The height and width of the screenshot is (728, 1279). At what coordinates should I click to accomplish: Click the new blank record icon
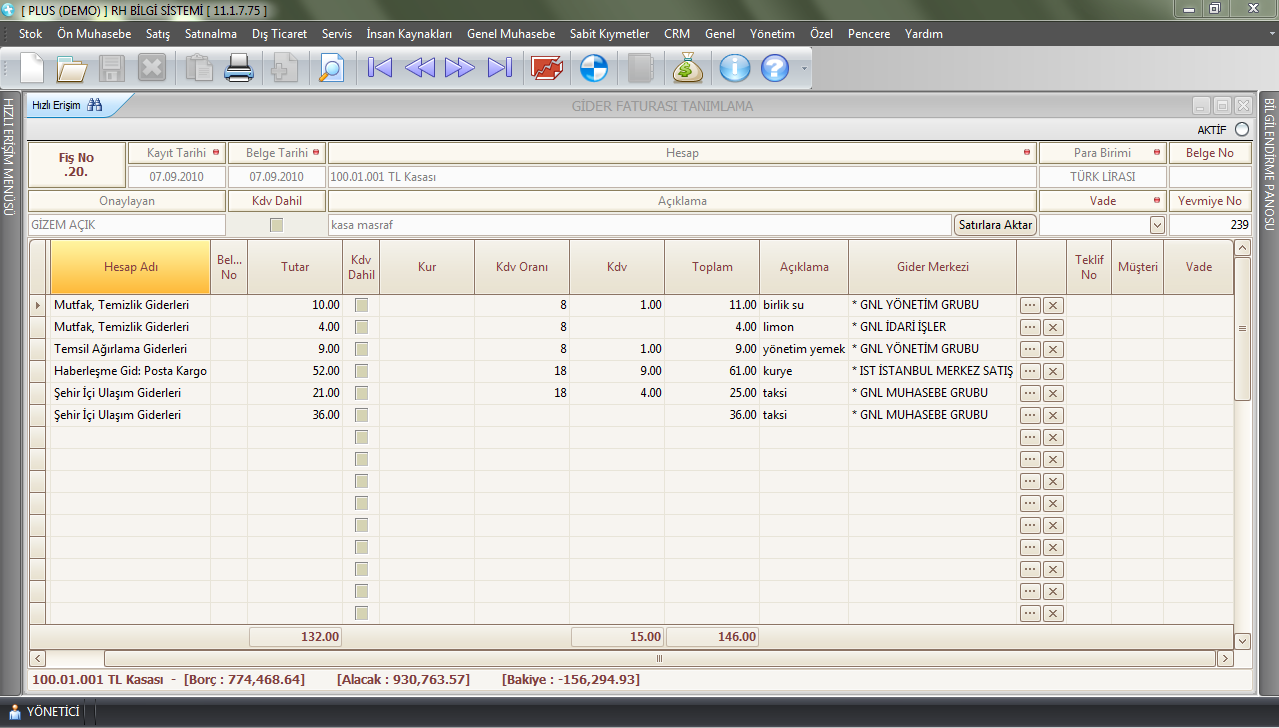click(x=33, y=68)
